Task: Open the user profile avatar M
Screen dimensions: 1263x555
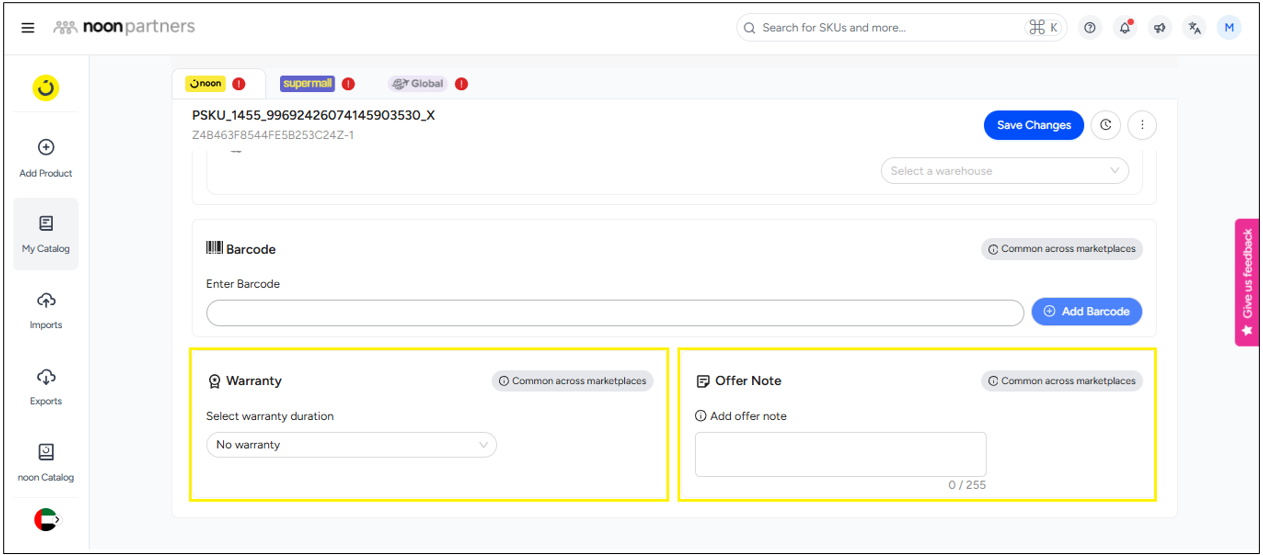Action: click(1229, 28)
